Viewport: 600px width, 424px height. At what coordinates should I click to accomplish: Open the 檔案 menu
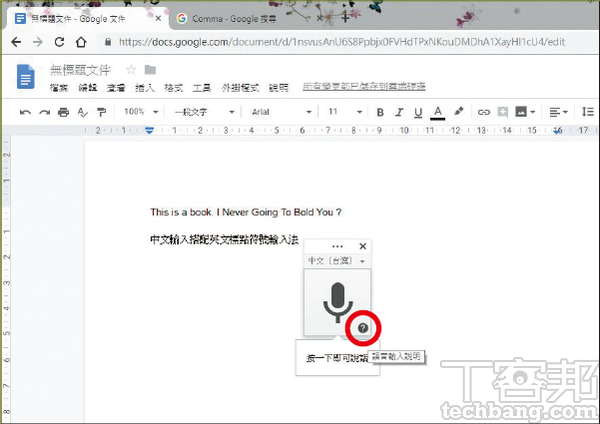[59, 88]
